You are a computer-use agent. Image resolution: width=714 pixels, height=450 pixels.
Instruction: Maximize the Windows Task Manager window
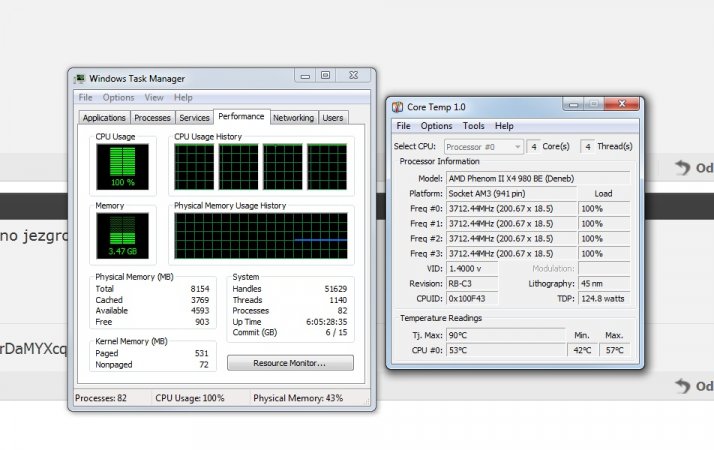click(326, 76)
